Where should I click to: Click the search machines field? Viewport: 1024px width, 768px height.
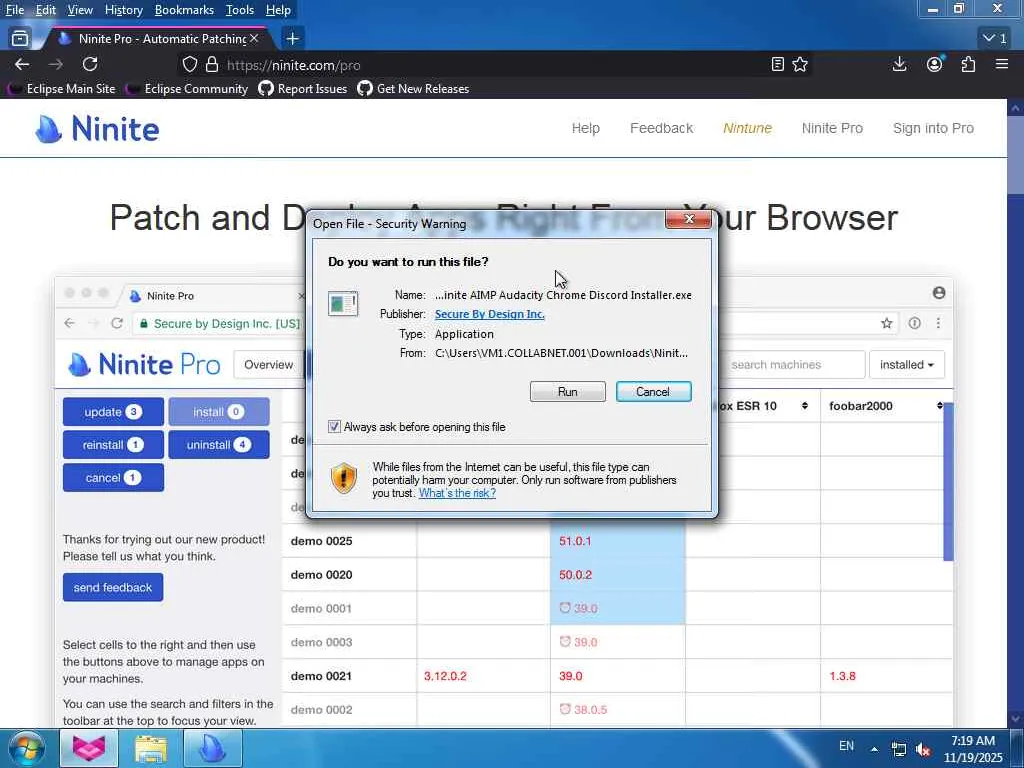pos(793,365)
